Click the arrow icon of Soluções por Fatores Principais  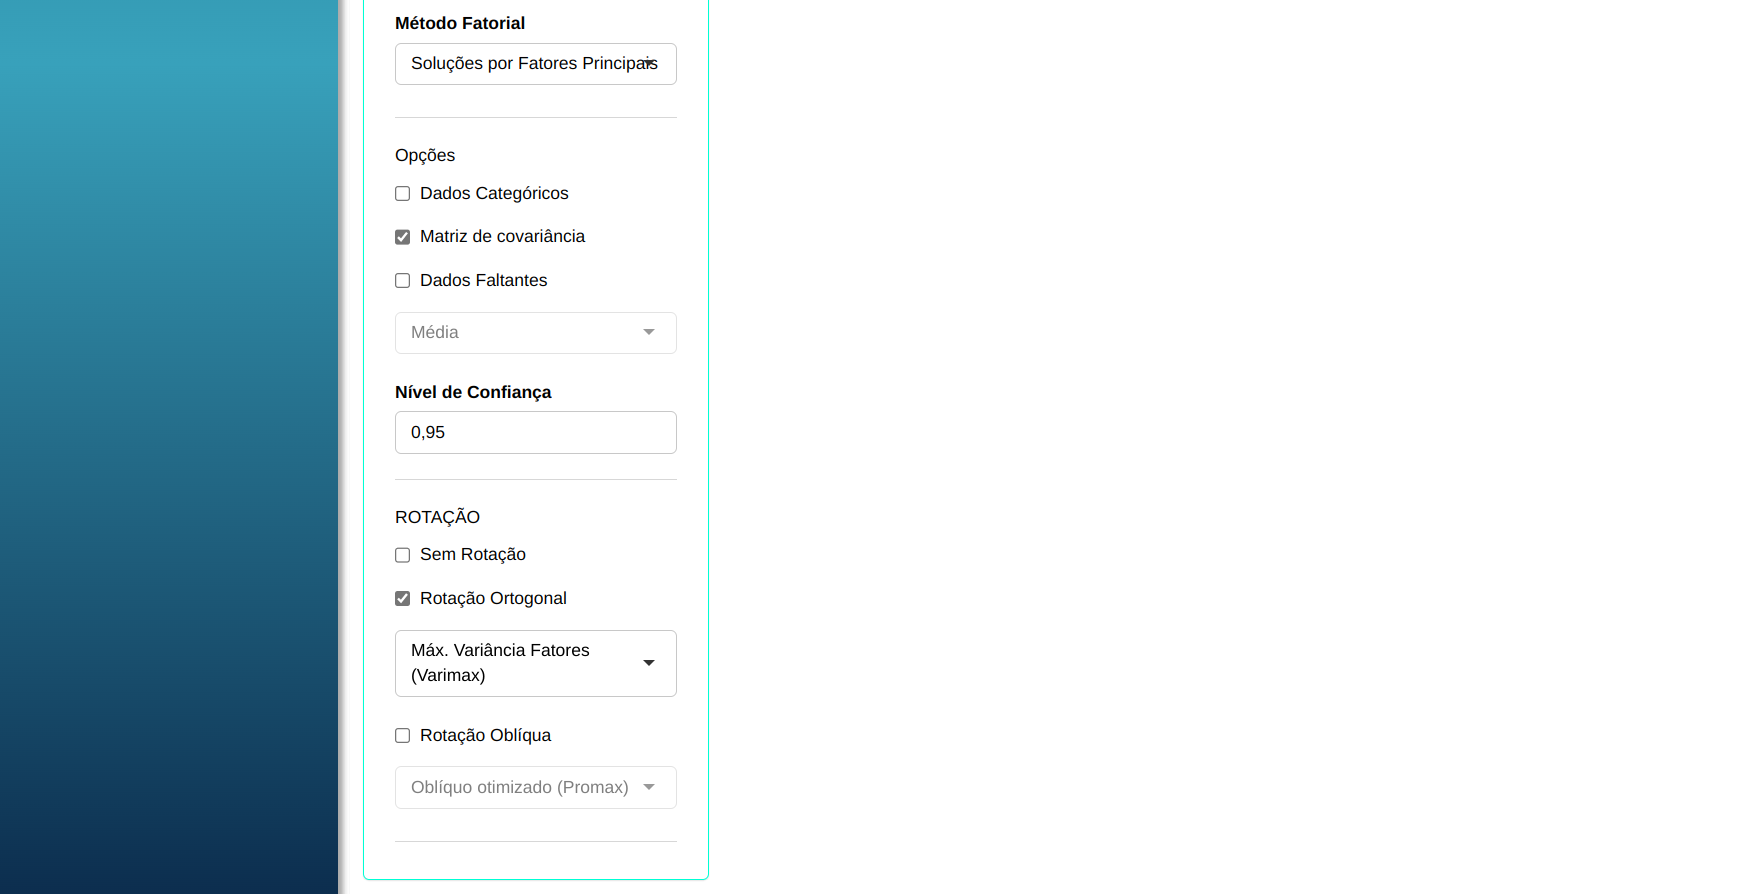(x=649, y=63)
